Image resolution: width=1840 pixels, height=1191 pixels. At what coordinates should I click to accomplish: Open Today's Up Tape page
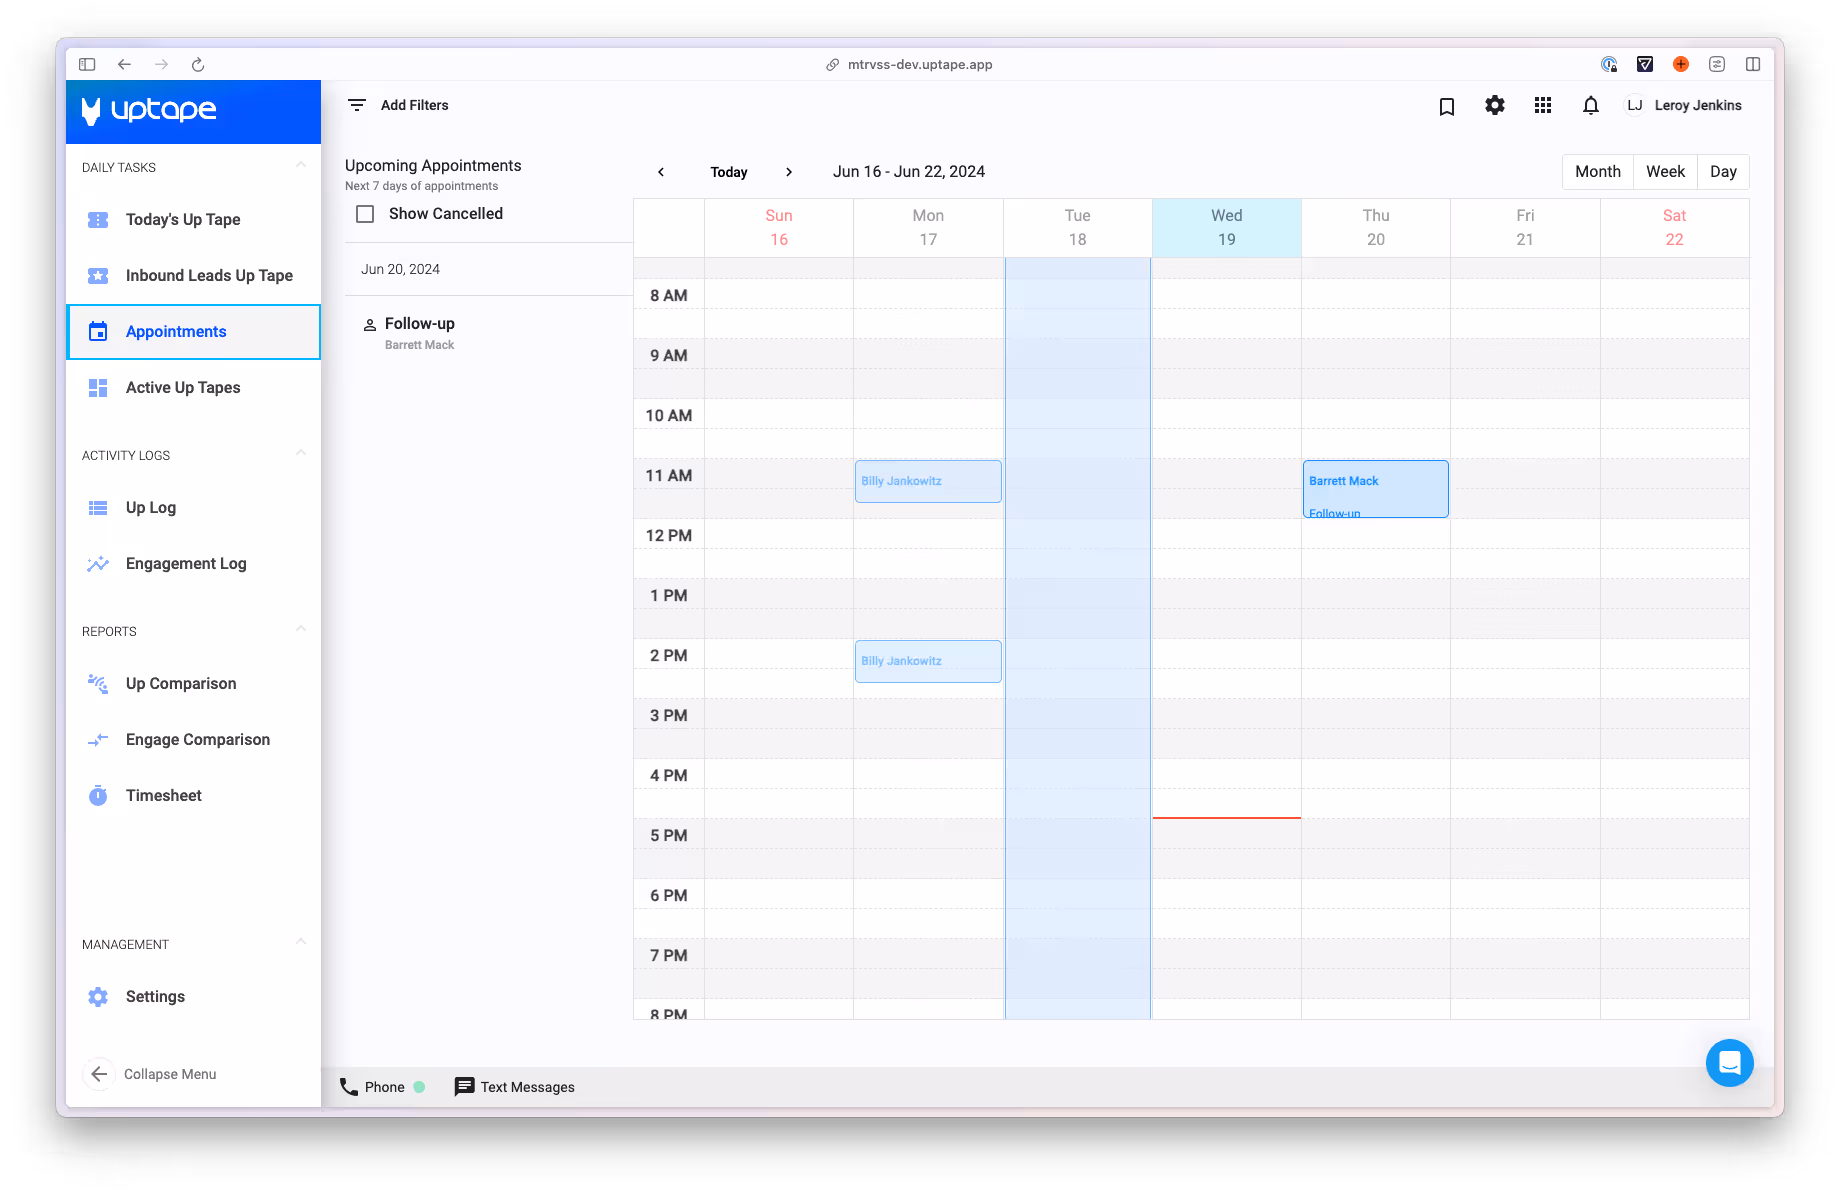183,220
